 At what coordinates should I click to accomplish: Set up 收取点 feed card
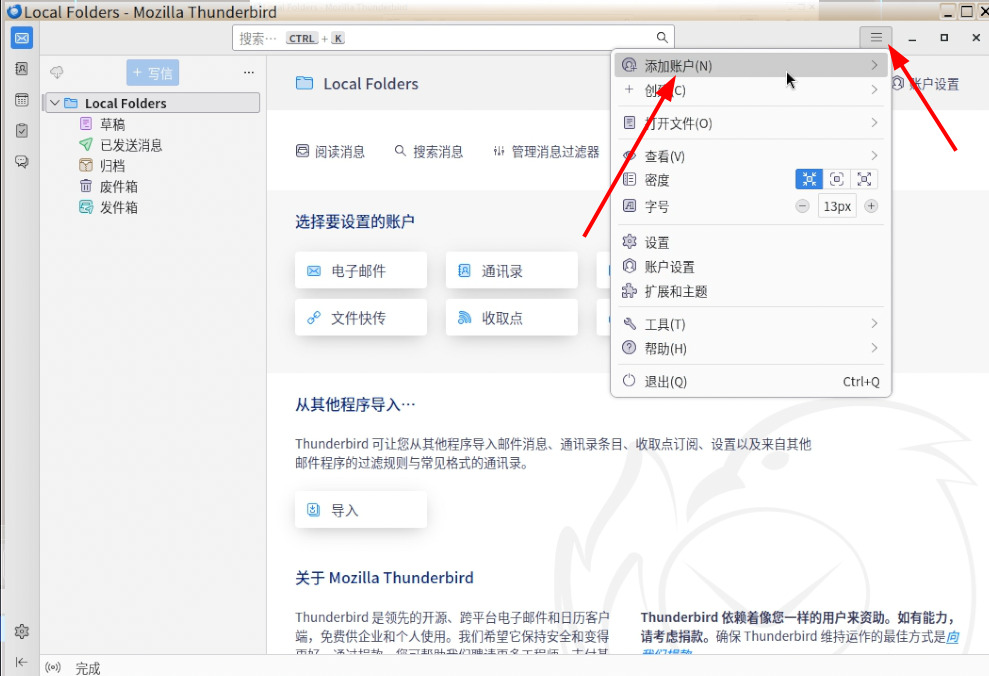tap(512, 317)
